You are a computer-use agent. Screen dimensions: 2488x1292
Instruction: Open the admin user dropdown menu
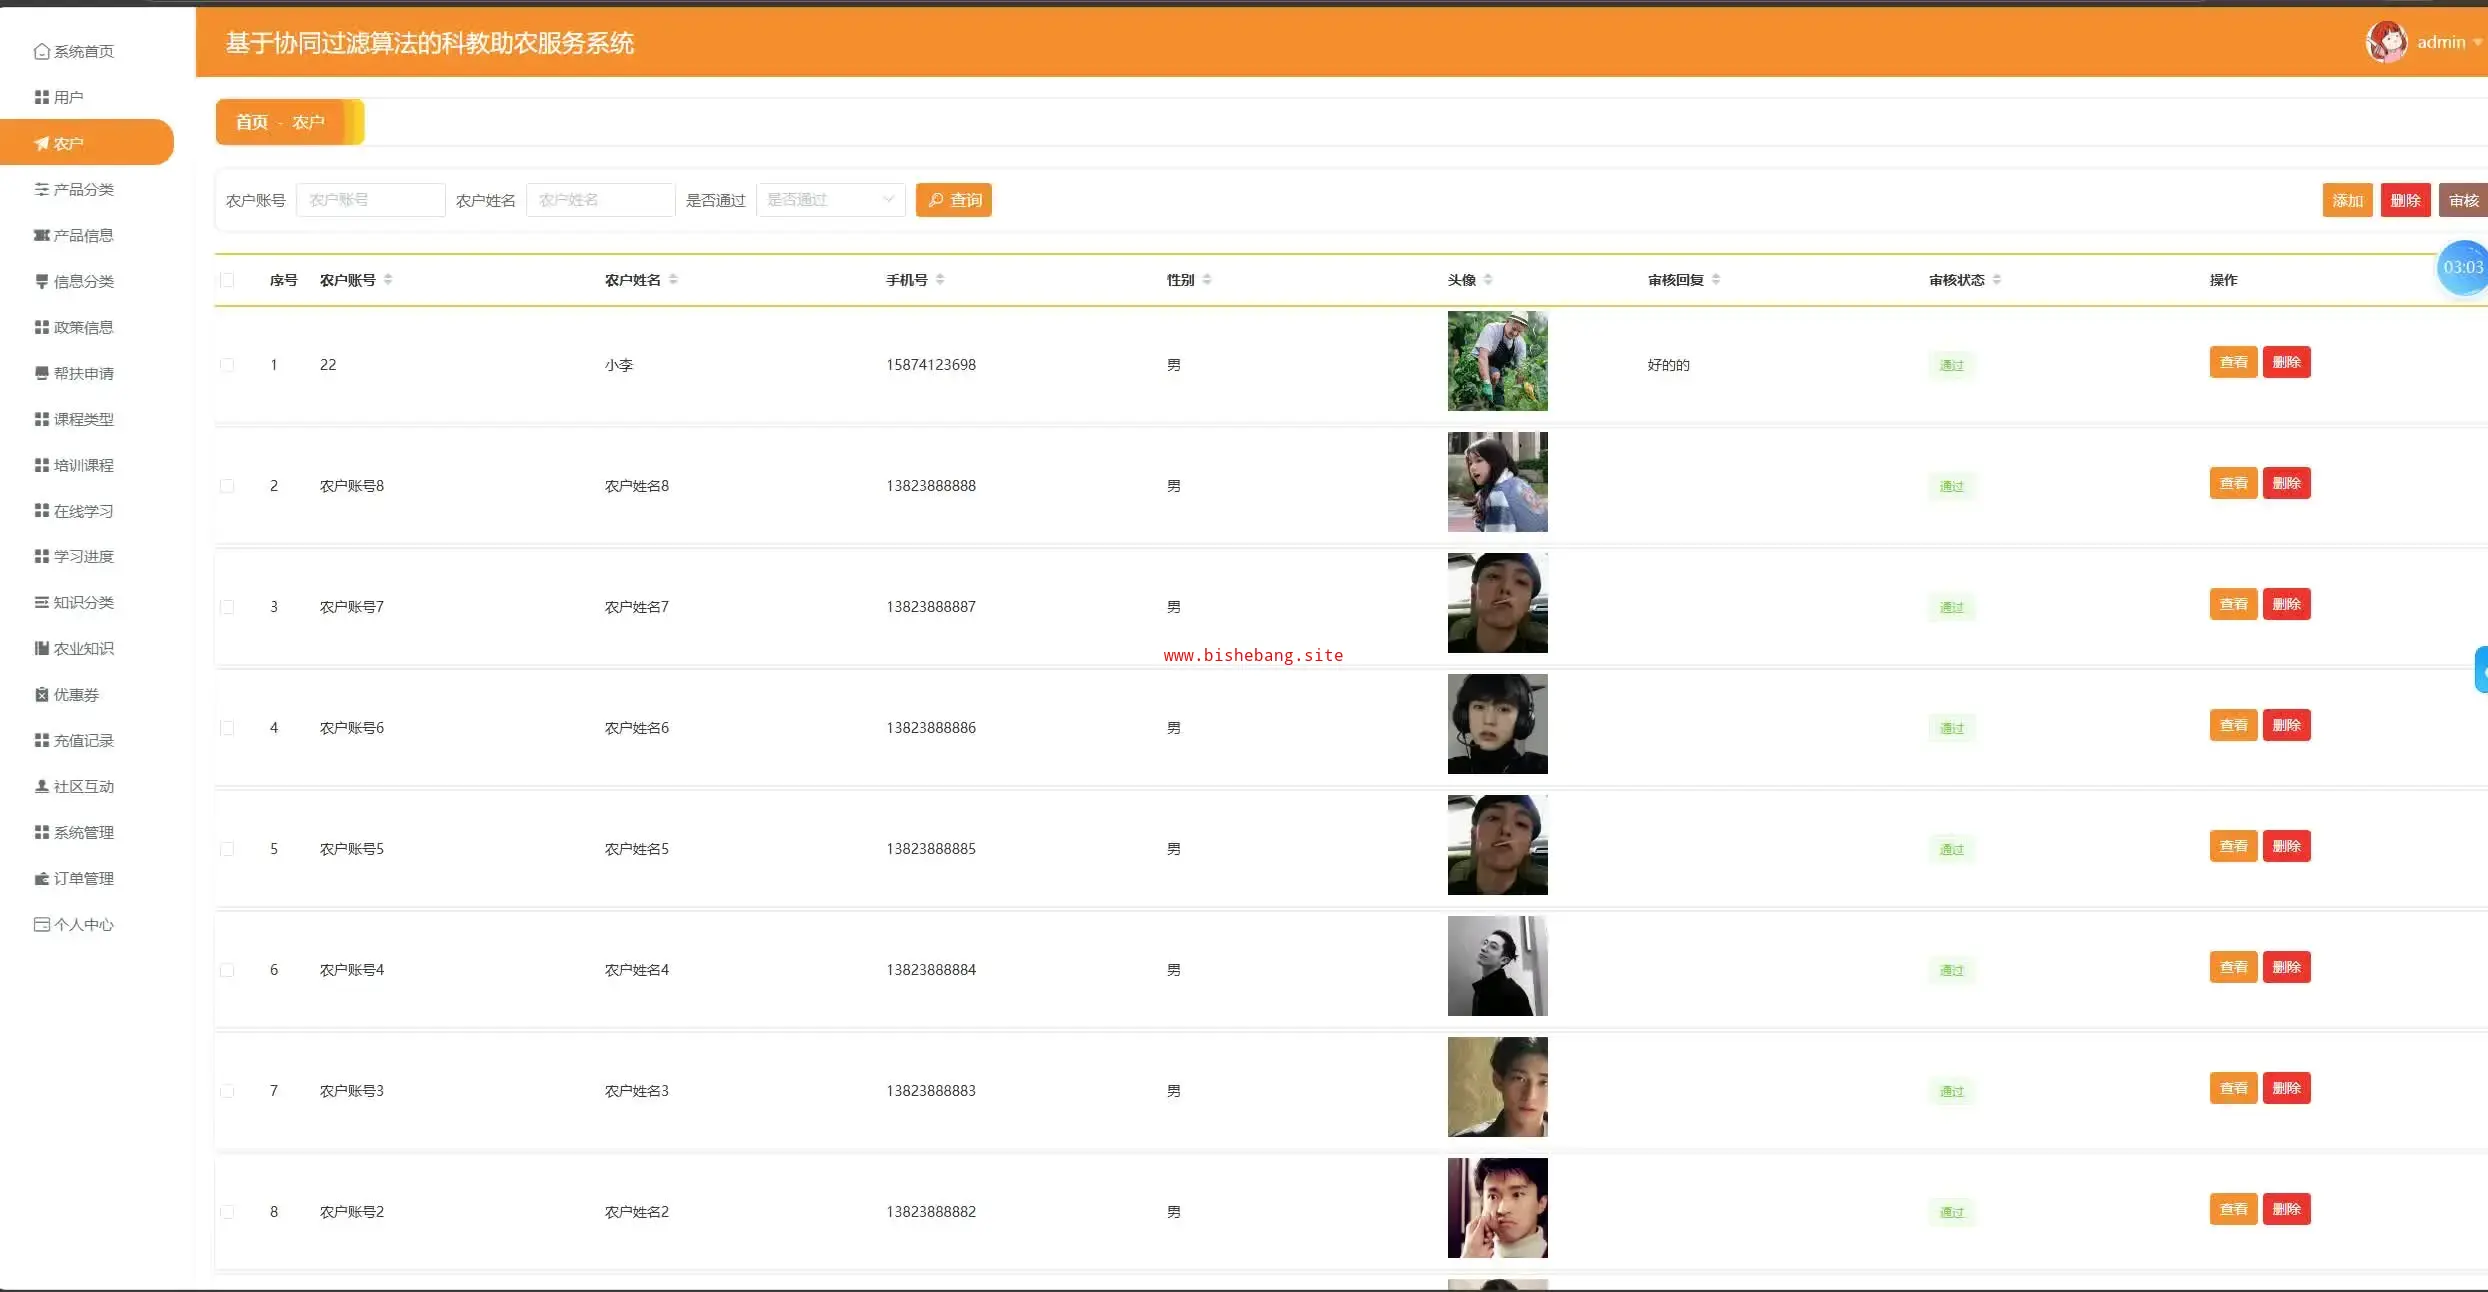point(2440,42)
